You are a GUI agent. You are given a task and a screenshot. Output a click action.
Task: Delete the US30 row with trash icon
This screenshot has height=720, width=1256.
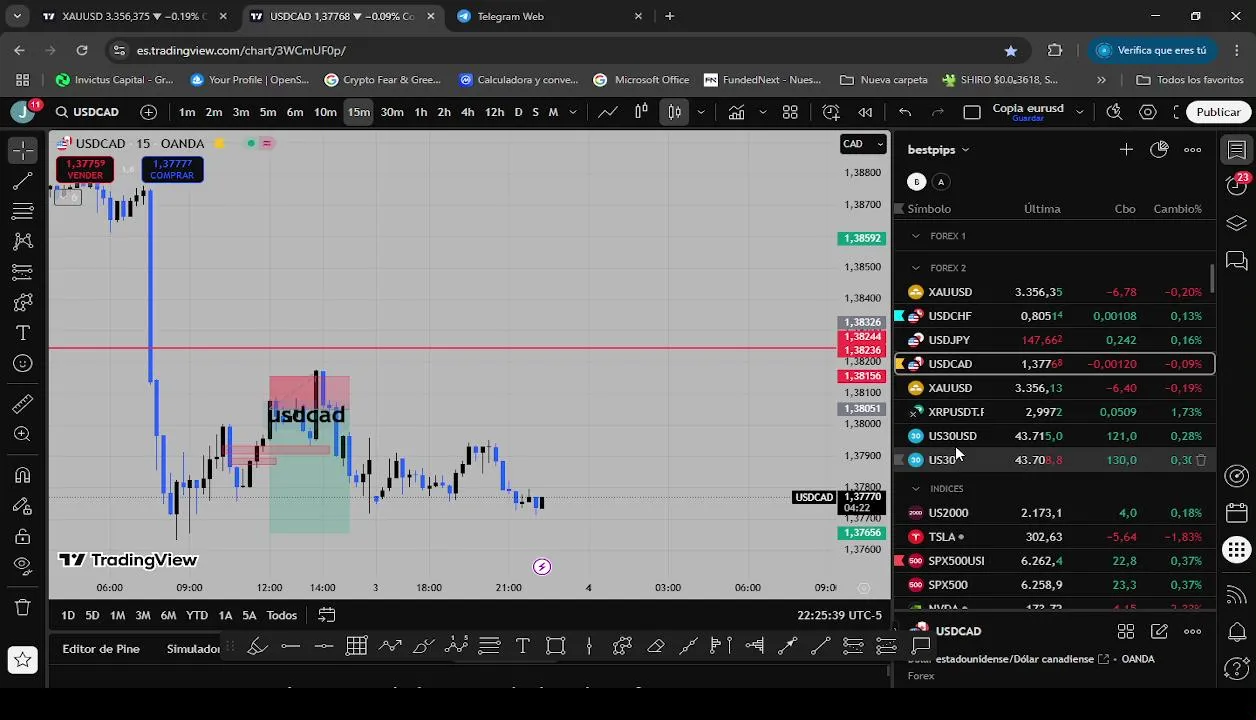[x=1201, y=460]
